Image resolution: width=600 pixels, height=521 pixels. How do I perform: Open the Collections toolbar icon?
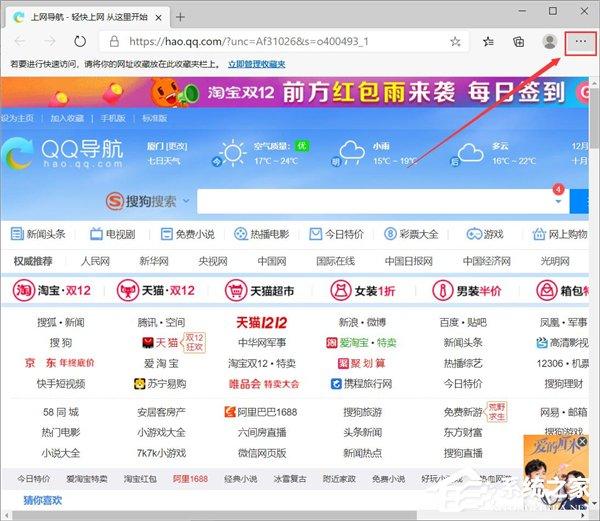click(518, 41)
